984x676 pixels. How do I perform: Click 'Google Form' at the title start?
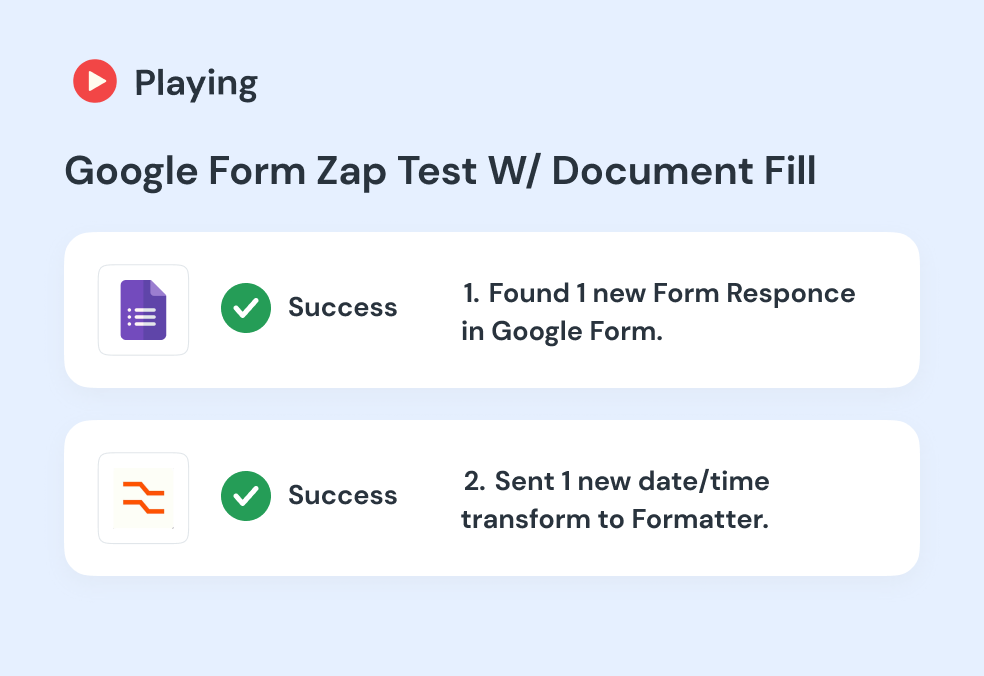tap(185, 172)
